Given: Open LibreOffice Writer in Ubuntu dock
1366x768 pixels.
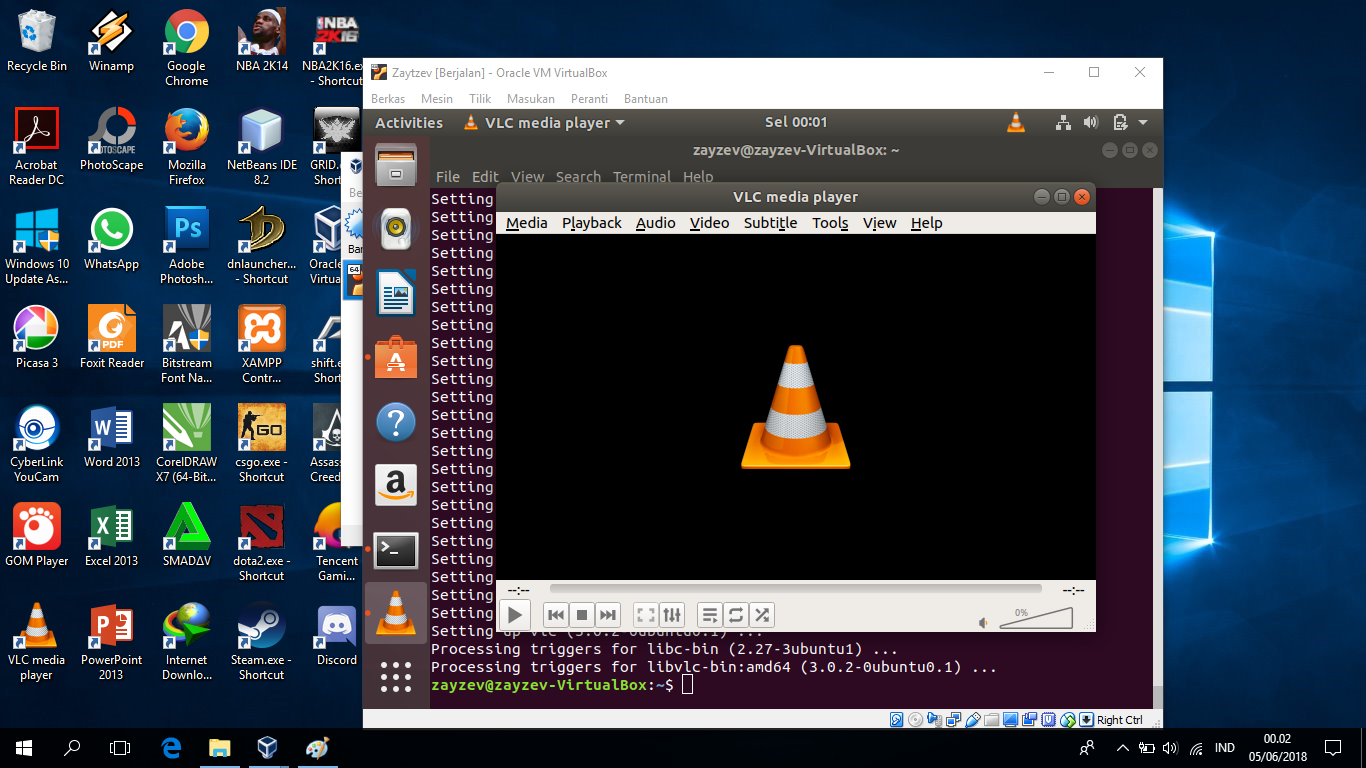Looking at the screenshot, I should 396,293.
